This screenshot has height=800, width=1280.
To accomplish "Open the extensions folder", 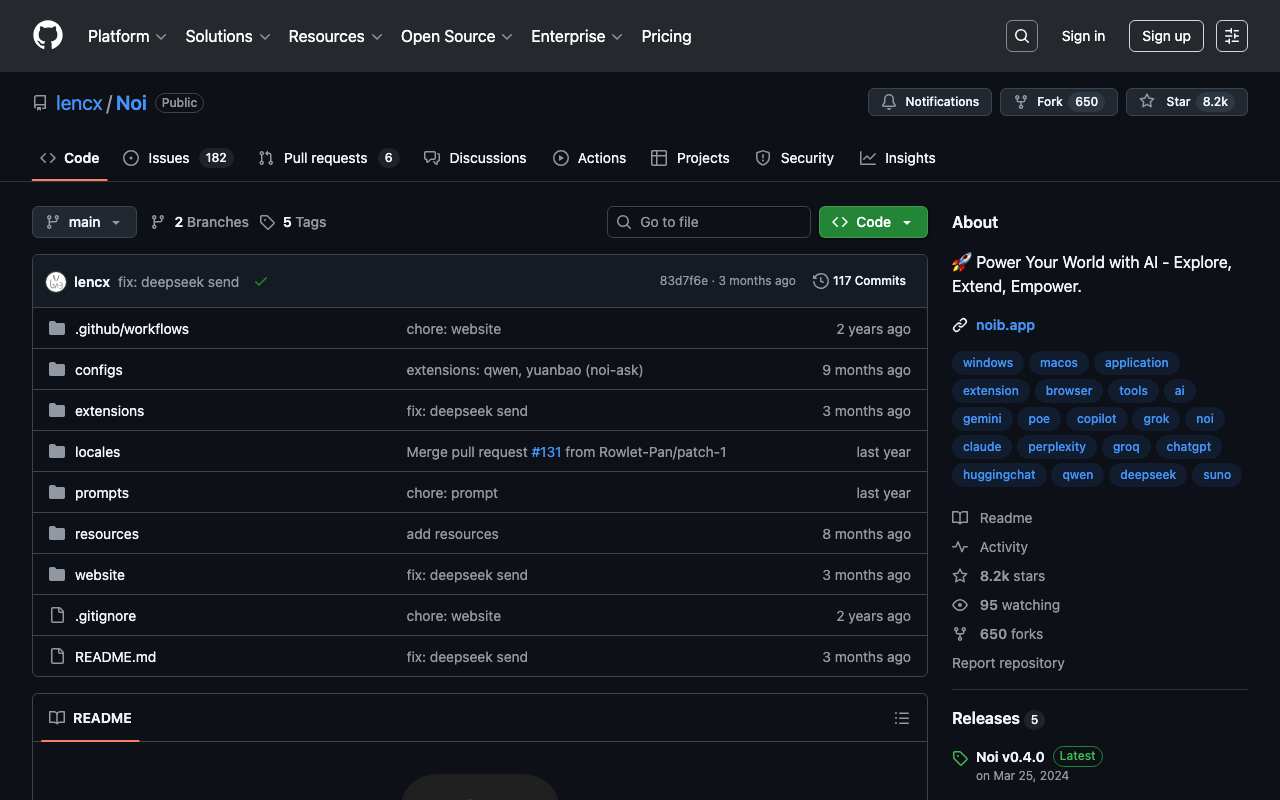I will [109, 411].
